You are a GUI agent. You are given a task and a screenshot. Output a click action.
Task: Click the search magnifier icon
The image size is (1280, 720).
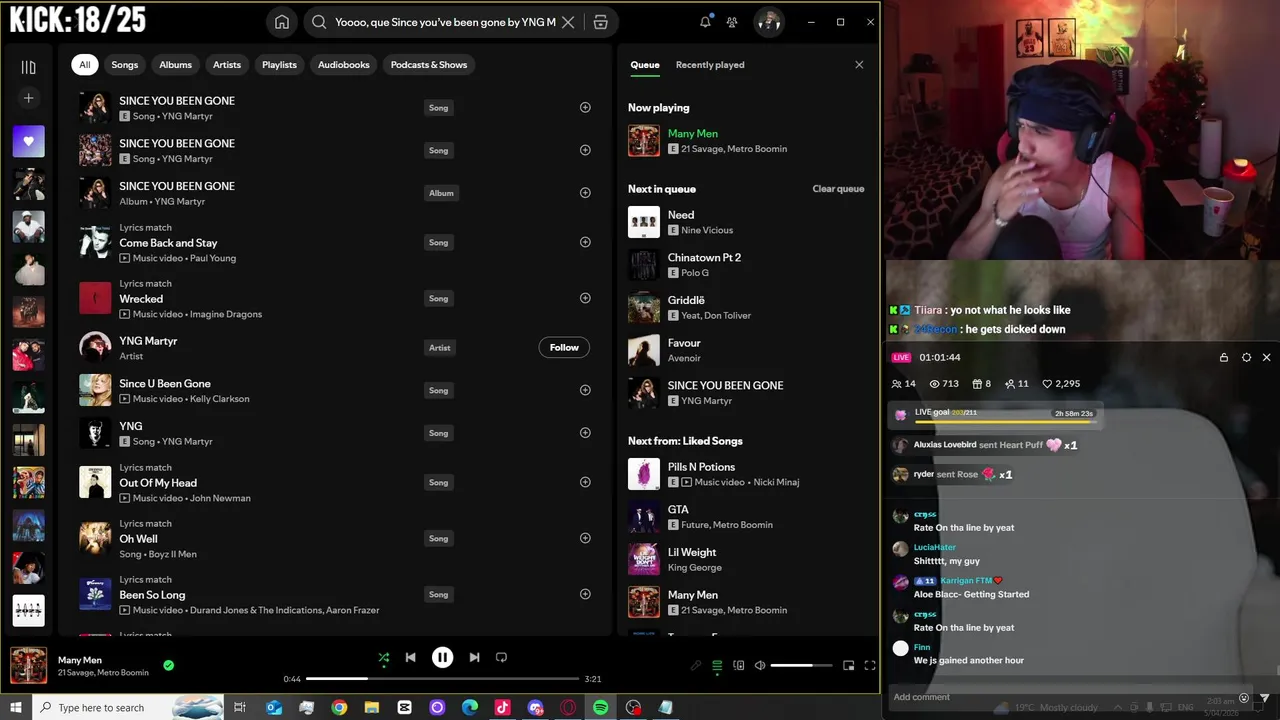click(319, 22)
